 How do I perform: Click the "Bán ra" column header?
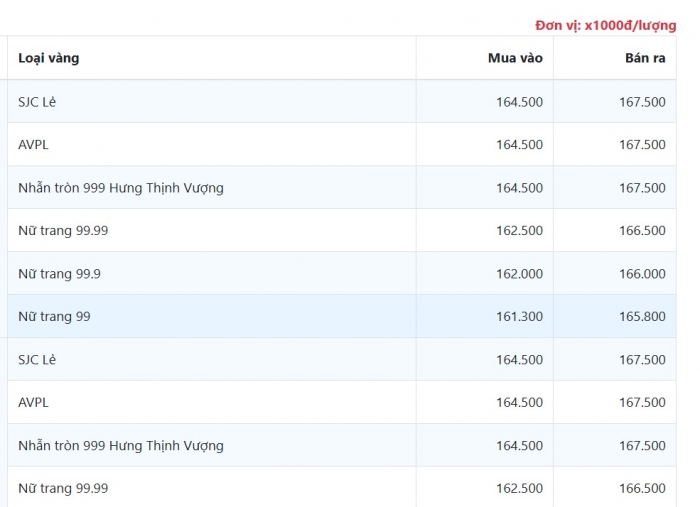(645, 58)
